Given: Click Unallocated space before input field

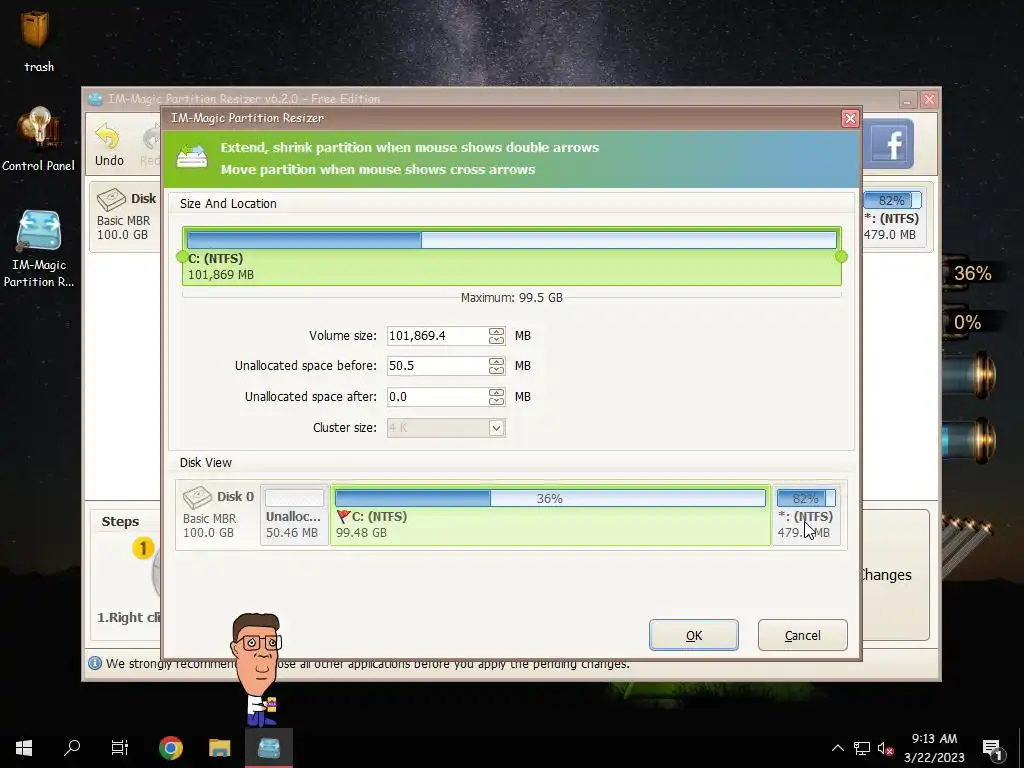Looking at the screenshot, I should pos(437,366).
